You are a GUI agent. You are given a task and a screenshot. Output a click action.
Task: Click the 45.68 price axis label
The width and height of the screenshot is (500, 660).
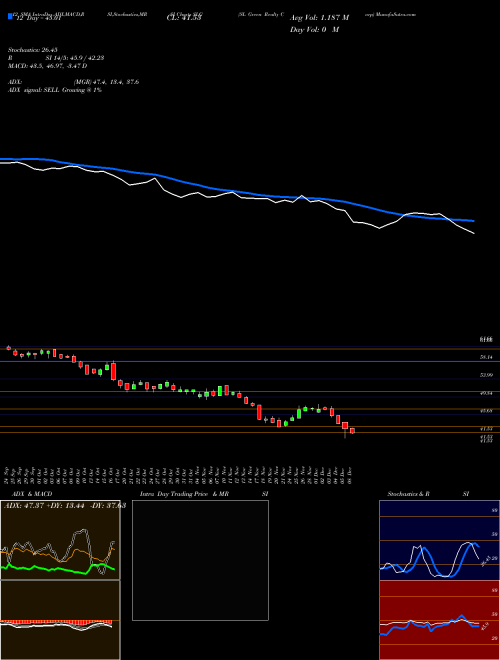click(486, 410)
